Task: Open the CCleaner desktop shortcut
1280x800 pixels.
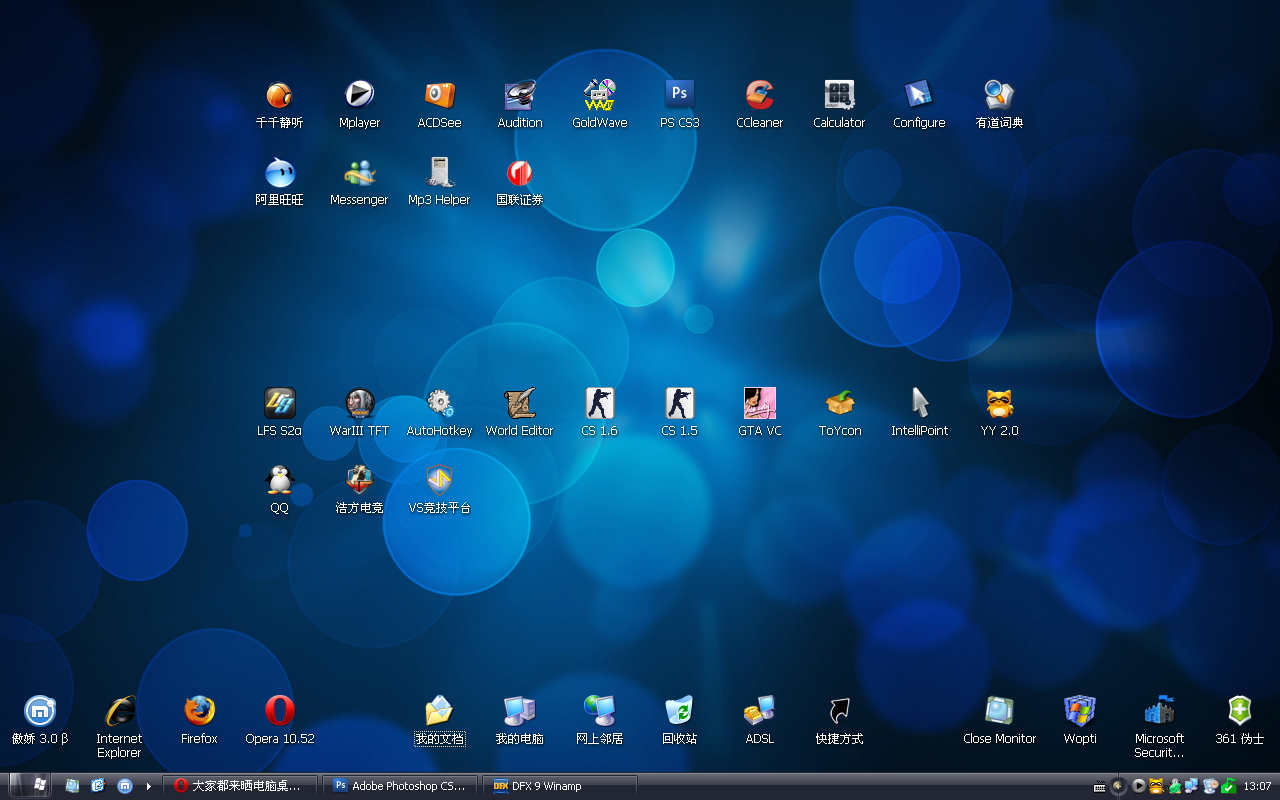Action: click(759, 105)
